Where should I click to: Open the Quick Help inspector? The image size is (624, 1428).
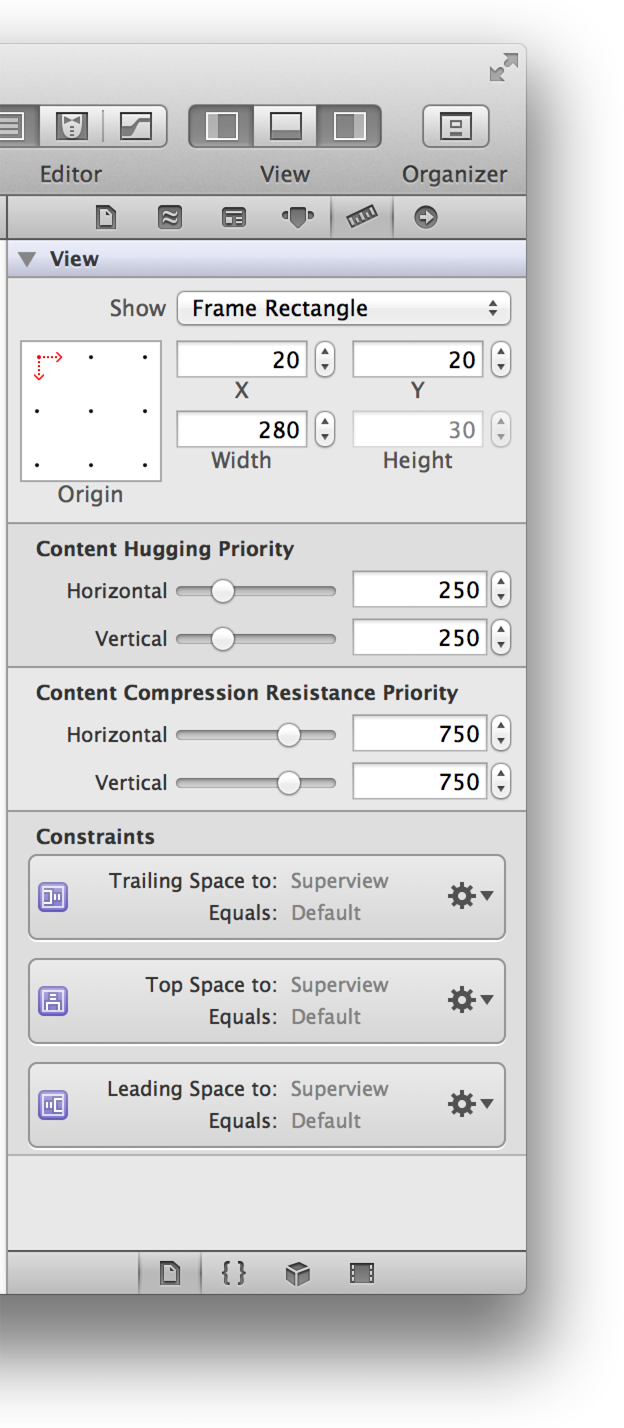(168, 217)
